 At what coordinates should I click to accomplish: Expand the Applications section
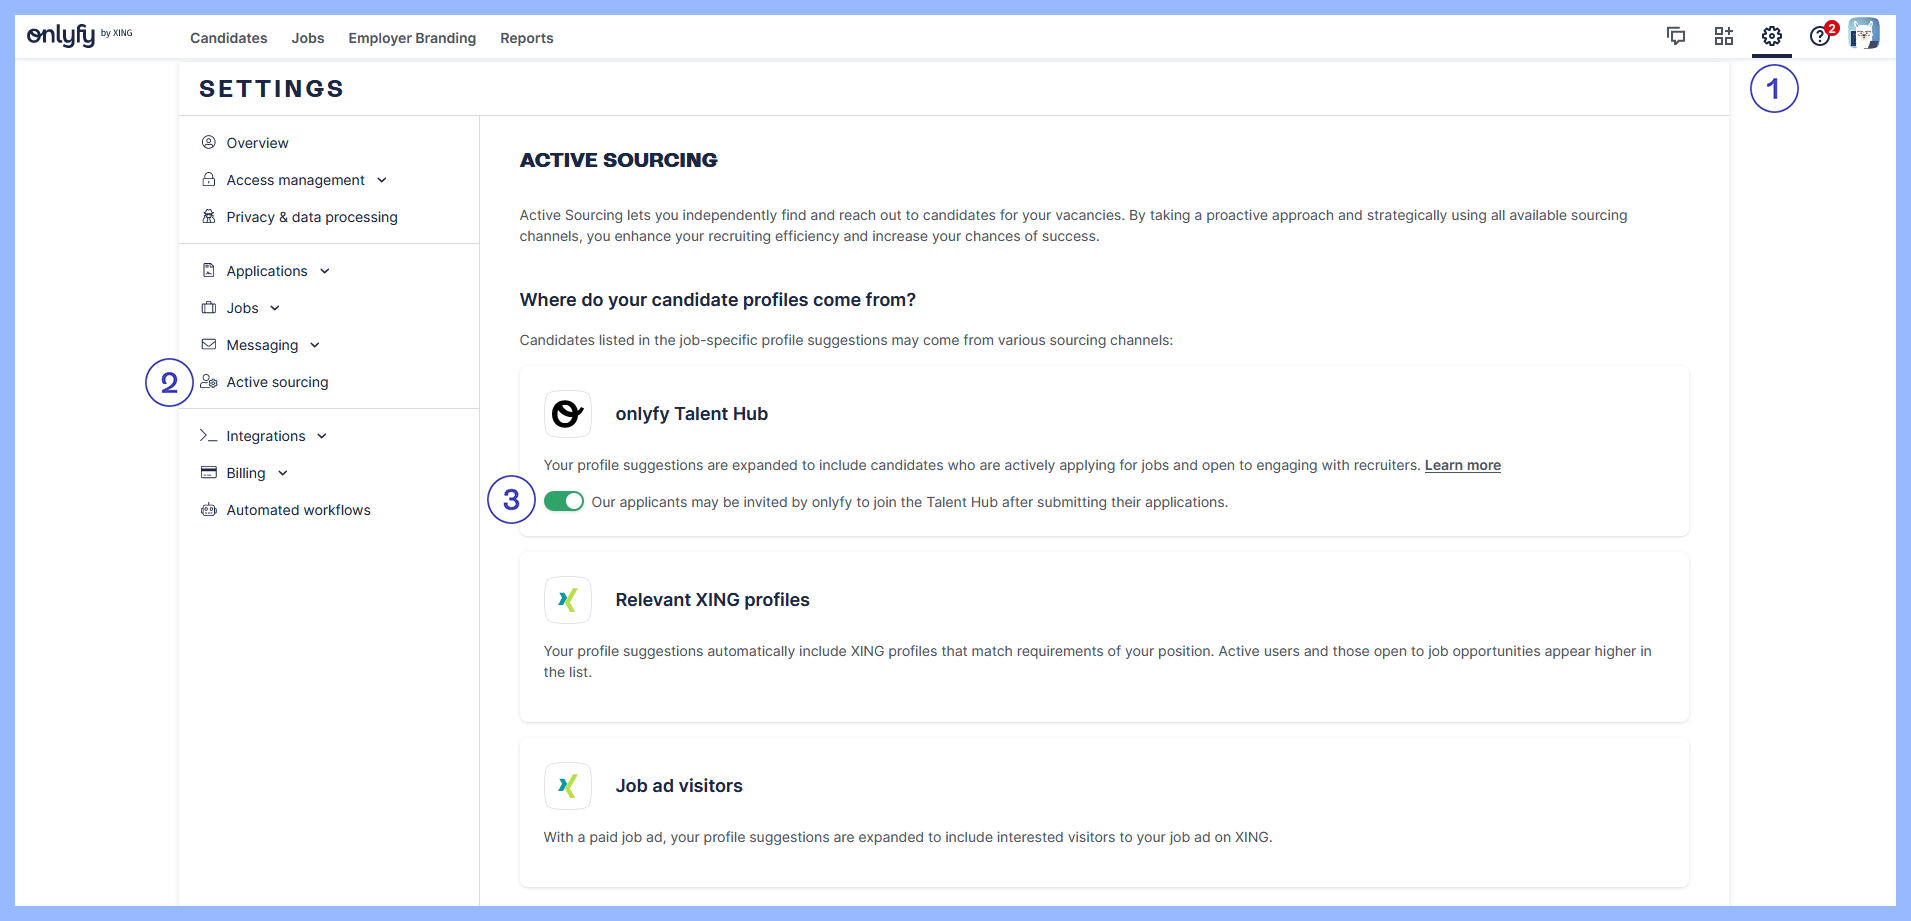tap(266, 270)
